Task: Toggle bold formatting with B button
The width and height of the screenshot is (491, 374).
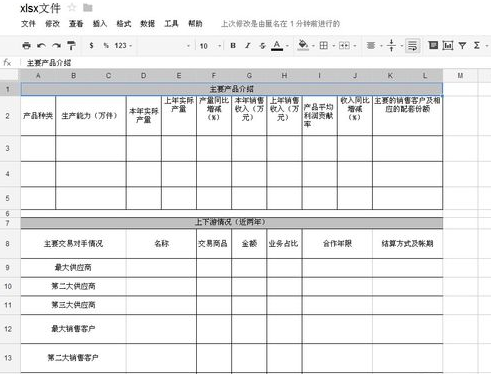Action: tap(233, 46)
